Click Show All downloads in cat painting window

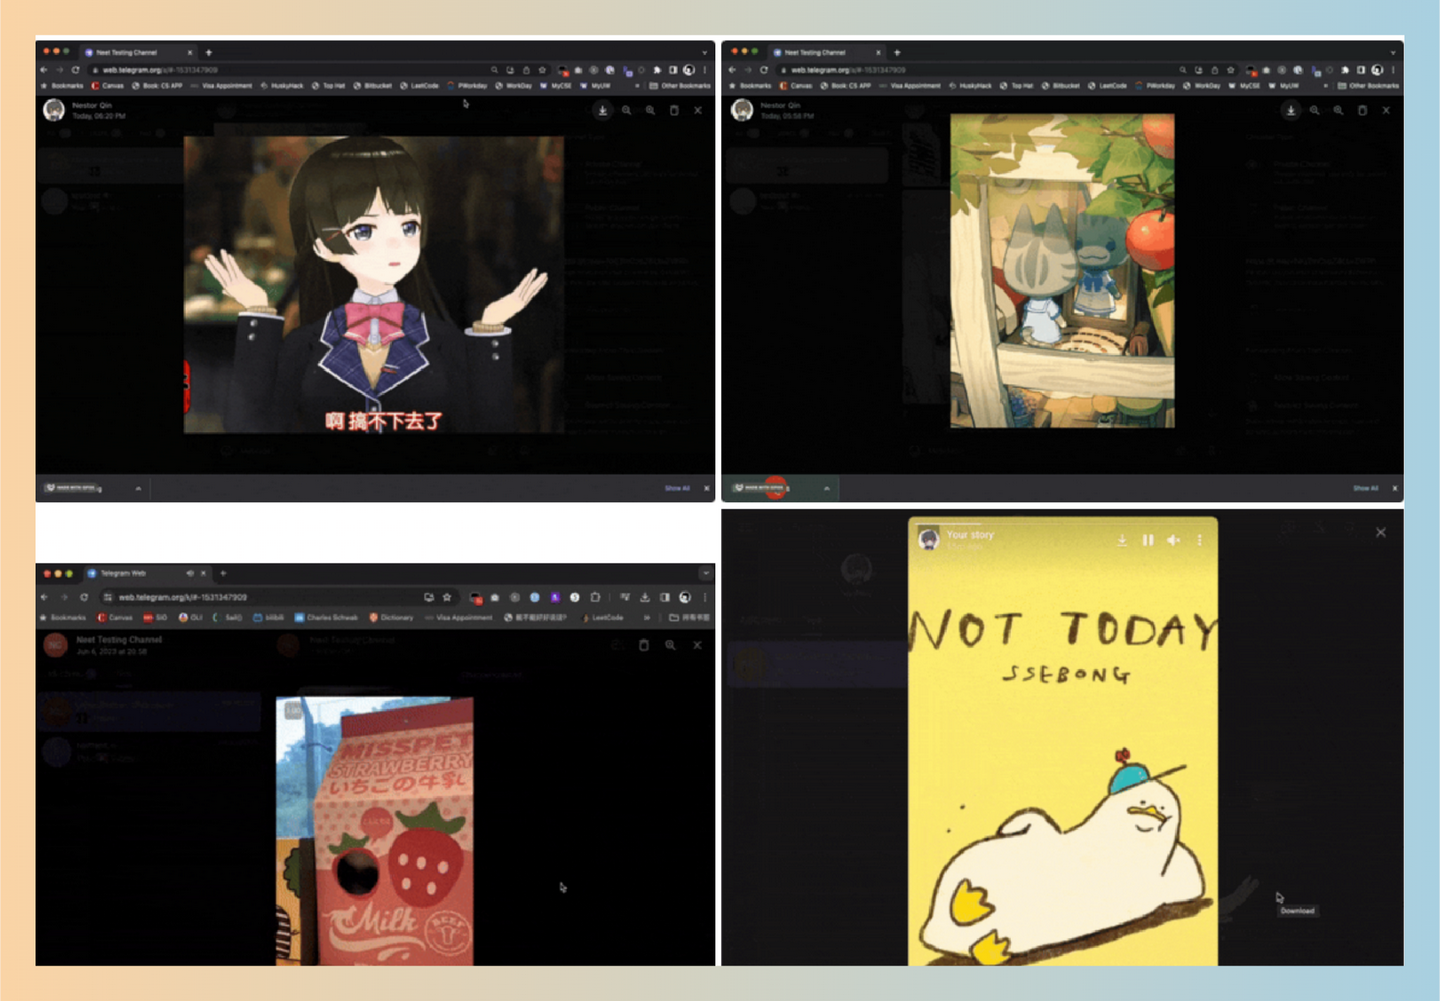1365,488
